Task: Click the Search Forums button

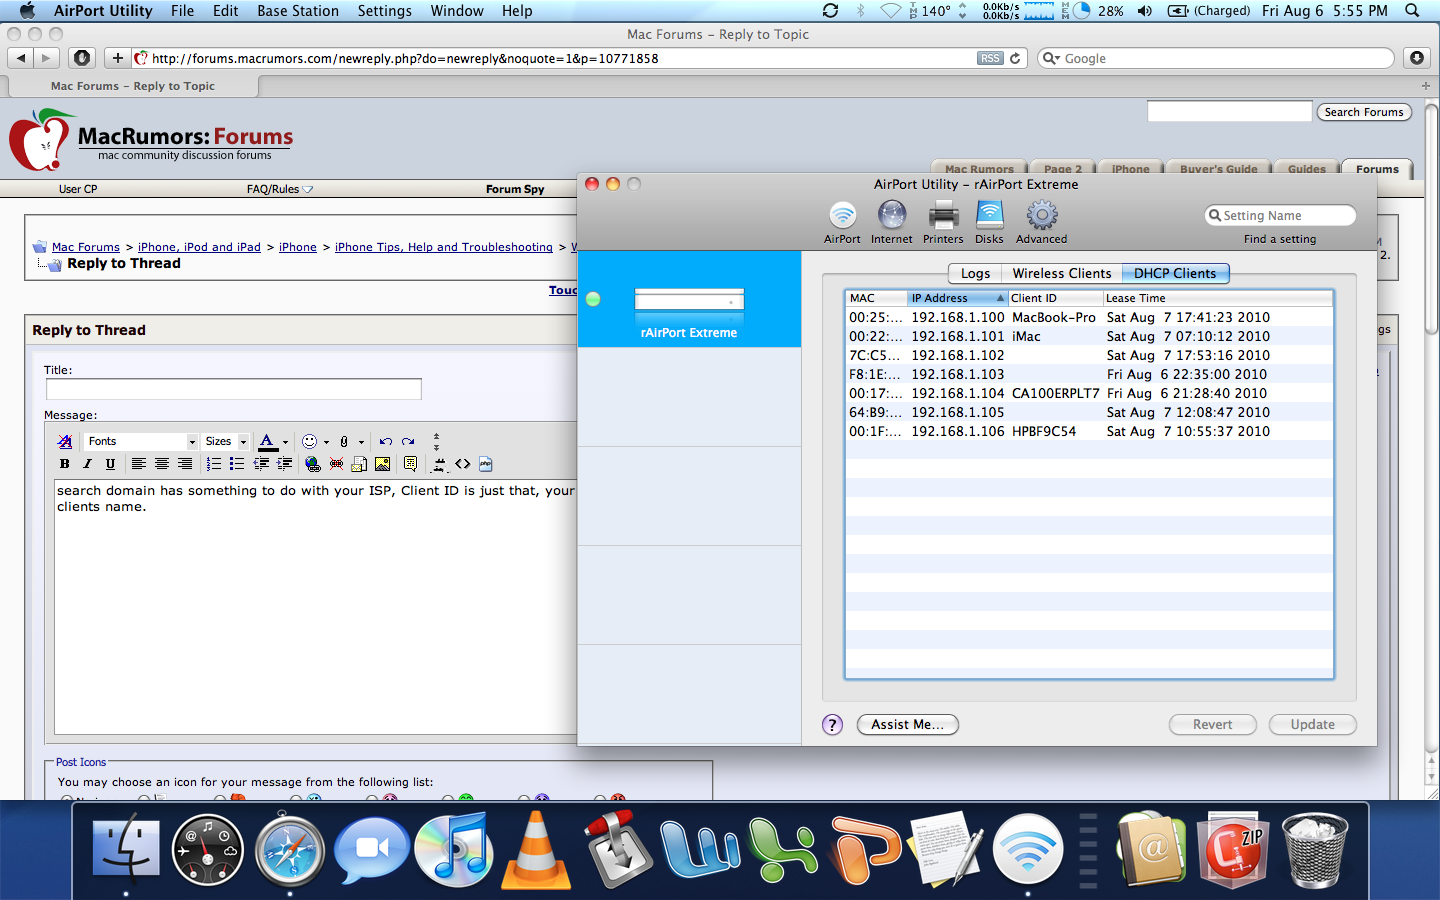Action: [x=1364, y=112]
